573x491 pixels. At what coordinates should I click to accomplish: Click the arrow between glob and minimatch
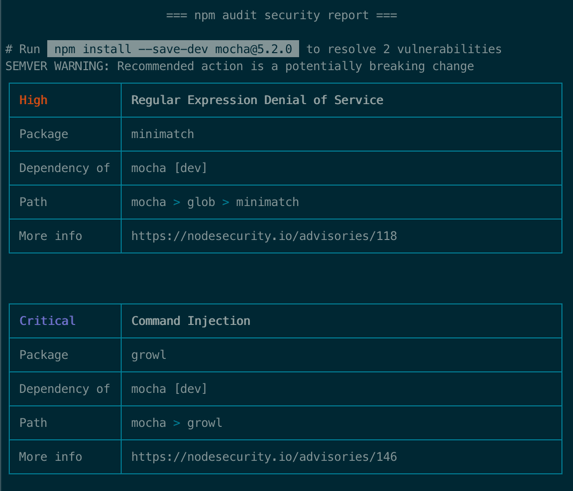click(225, 202)
